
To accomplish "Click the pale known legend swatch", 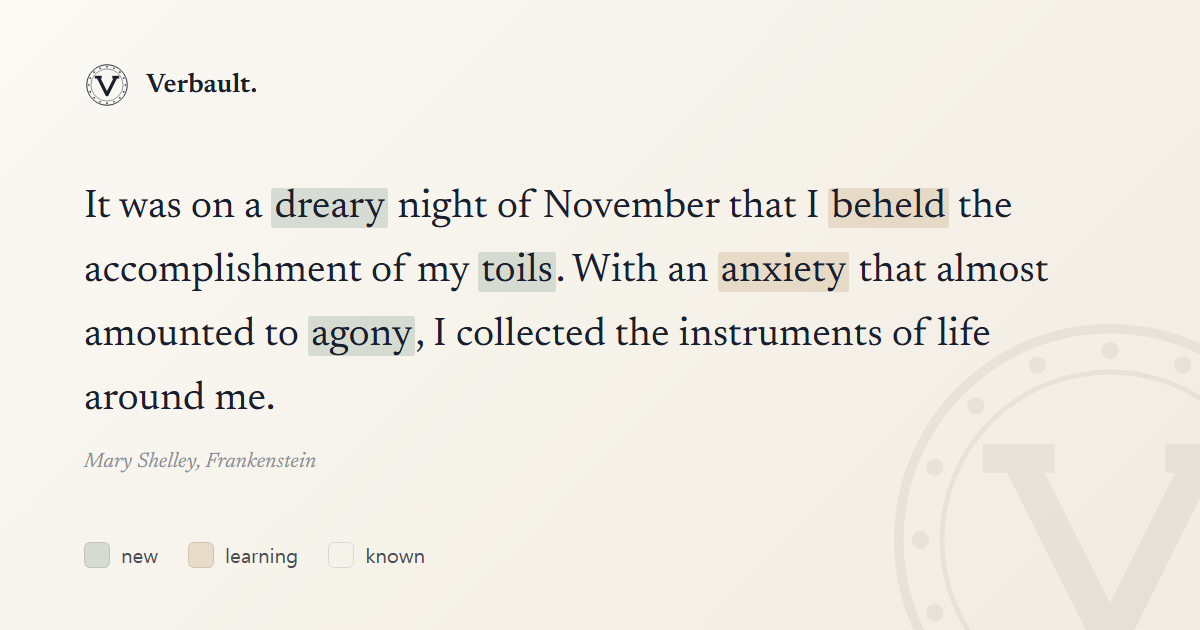I will 341,555.
